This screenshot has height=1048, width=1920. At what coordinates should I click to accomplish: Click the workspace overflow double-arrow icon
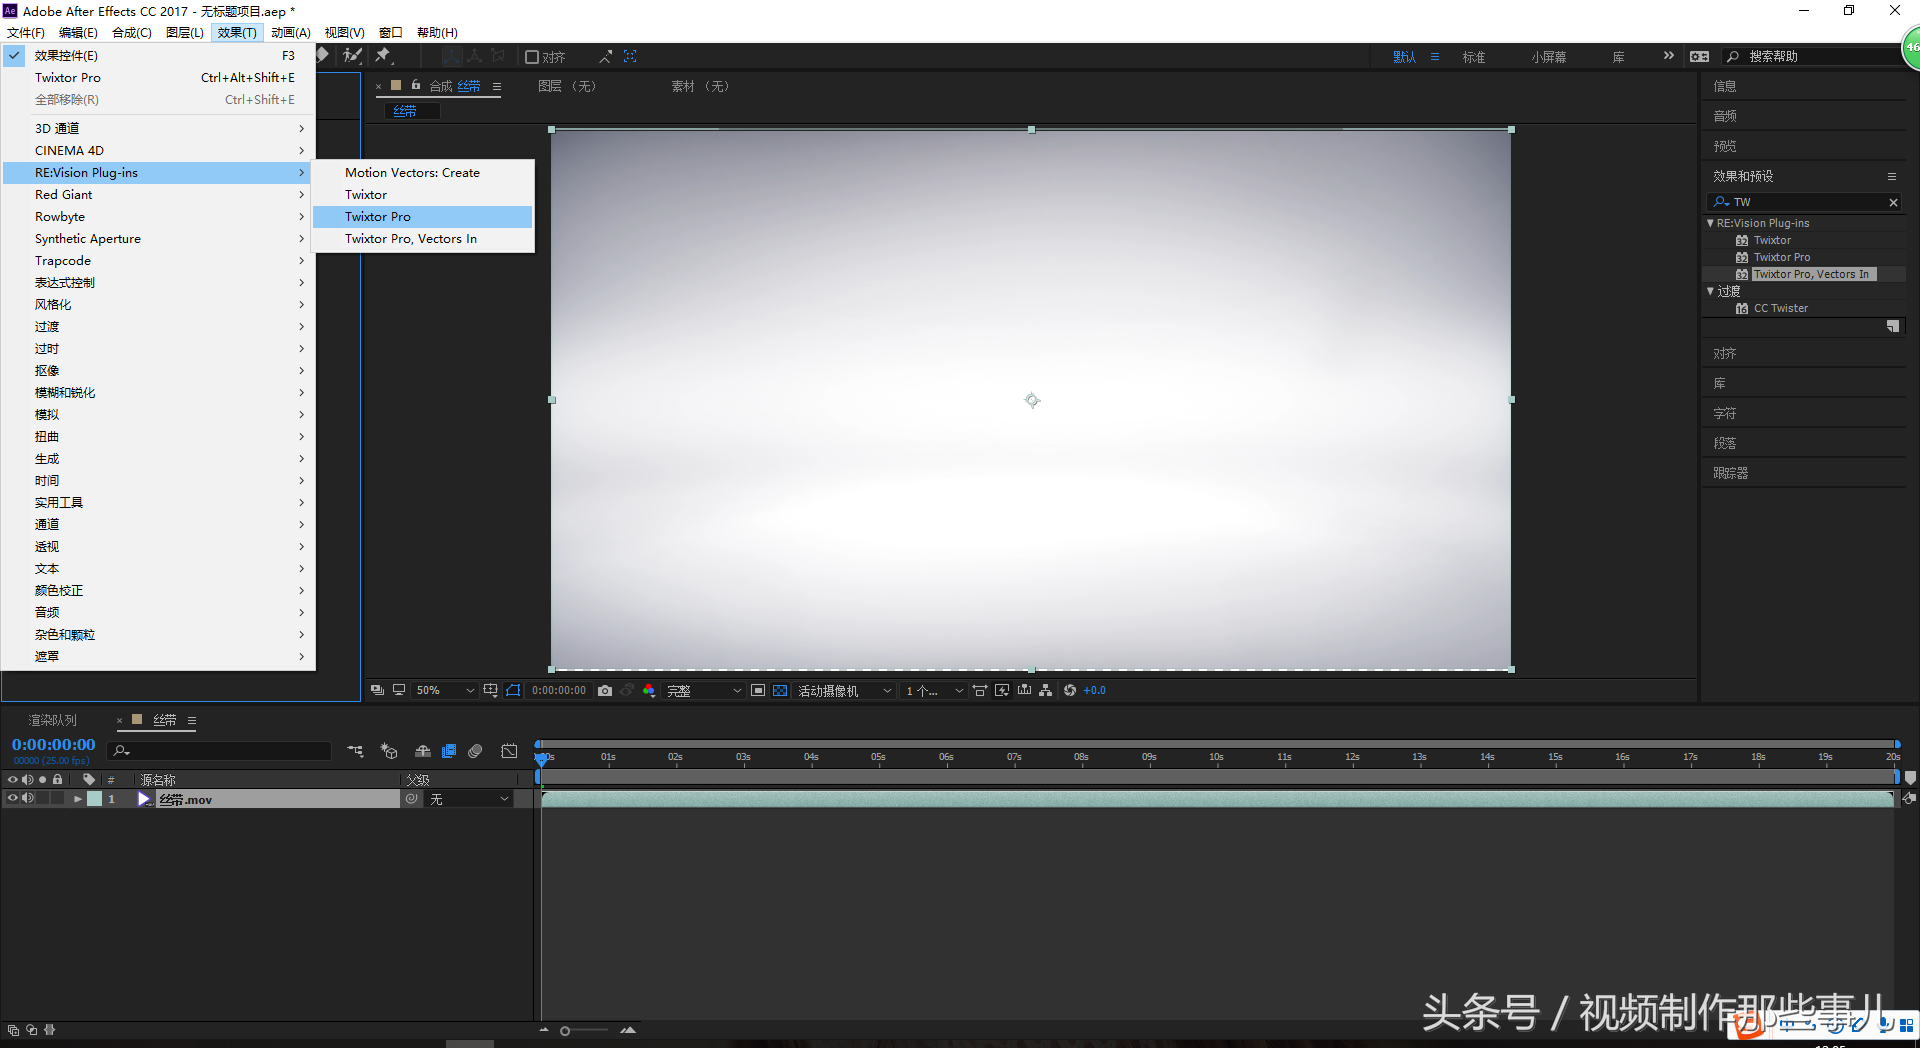[1668, 56]
